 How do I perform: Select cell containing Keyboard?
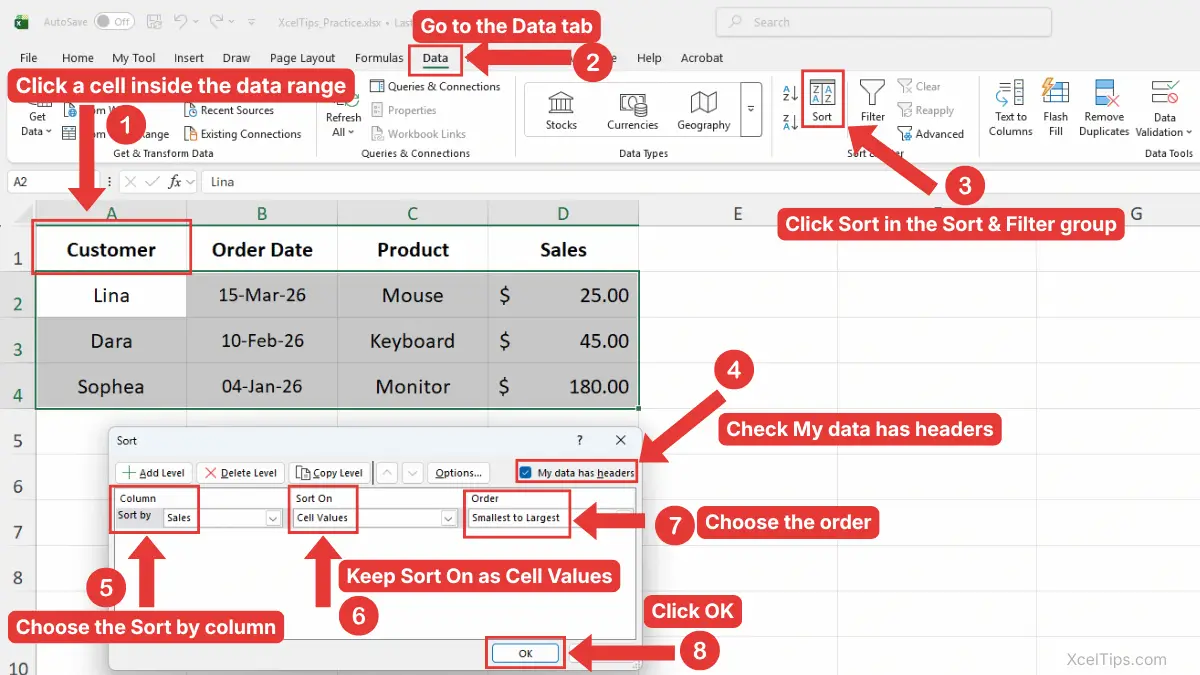coord(413,341)
